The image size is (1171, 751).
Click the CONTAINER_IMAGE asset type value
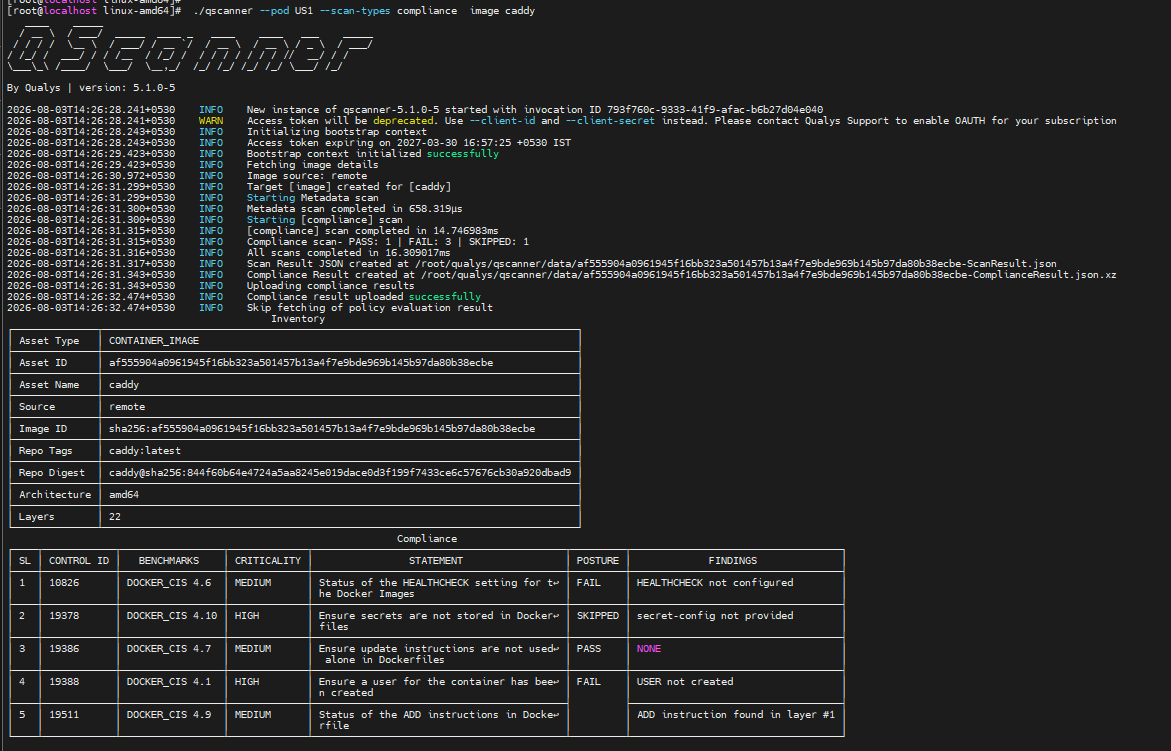point(154,340)
